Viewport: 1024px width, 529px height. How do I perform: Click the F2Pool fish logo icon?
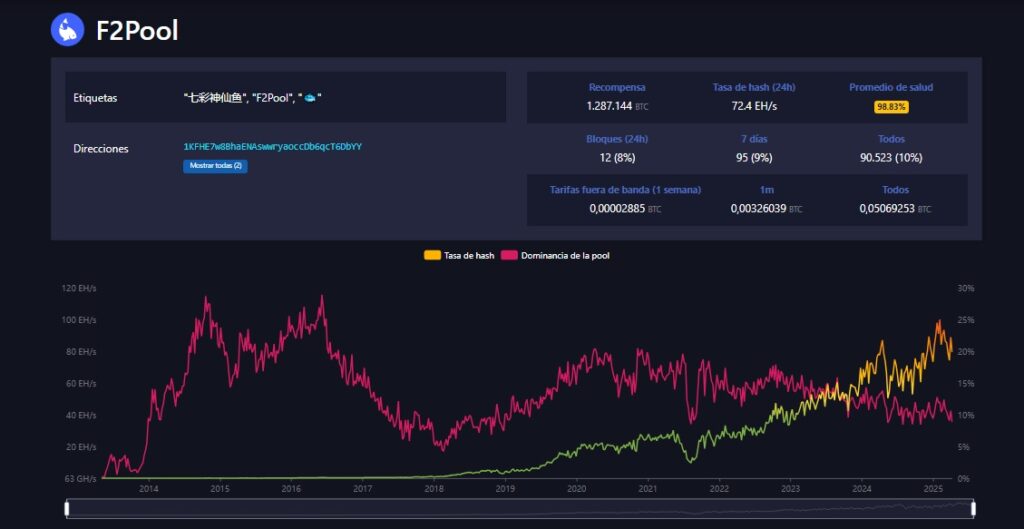coord(67,30)
